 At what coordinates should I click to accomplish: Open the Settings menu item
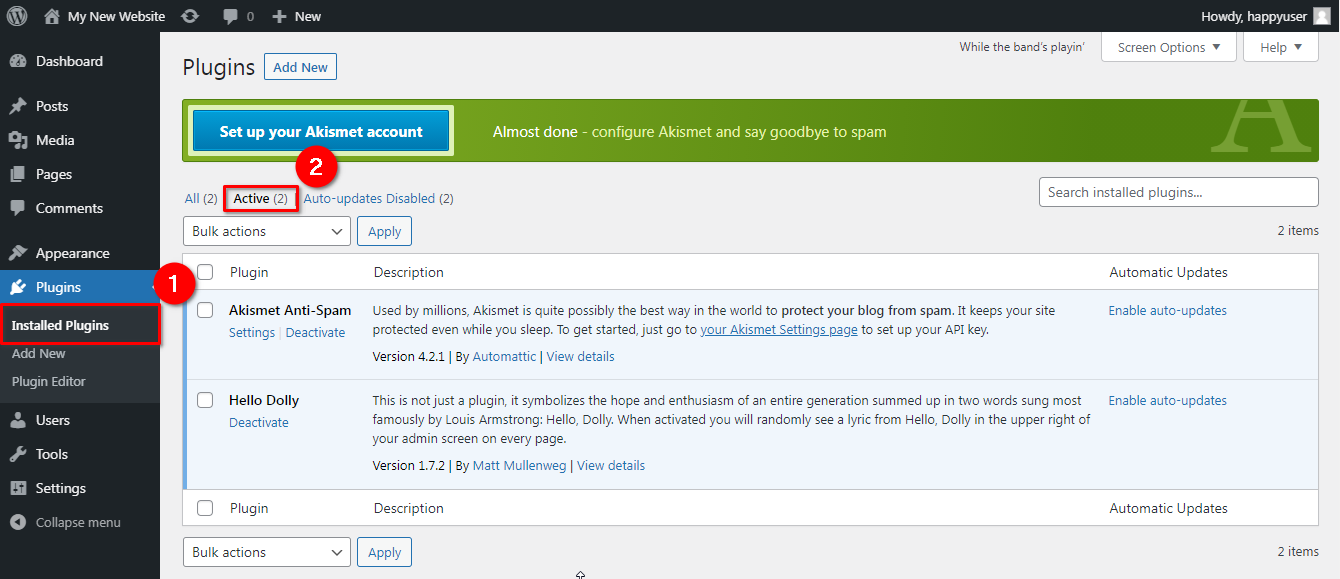tap(80, 488)
